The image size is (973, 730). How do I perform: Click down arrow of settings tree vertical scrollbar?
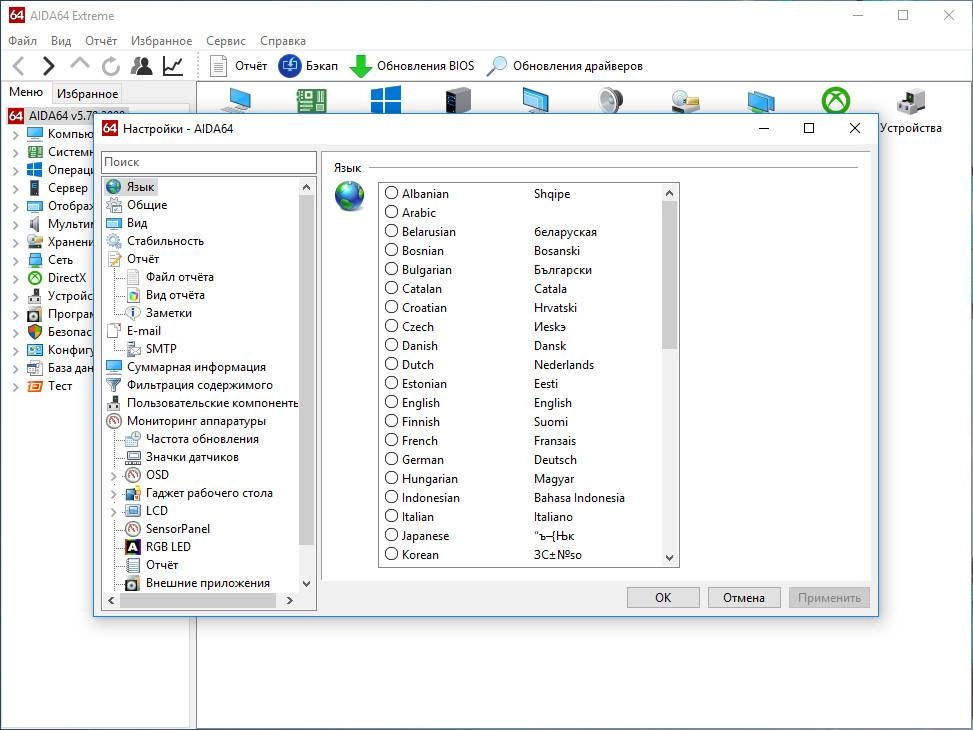coord(306,584)
